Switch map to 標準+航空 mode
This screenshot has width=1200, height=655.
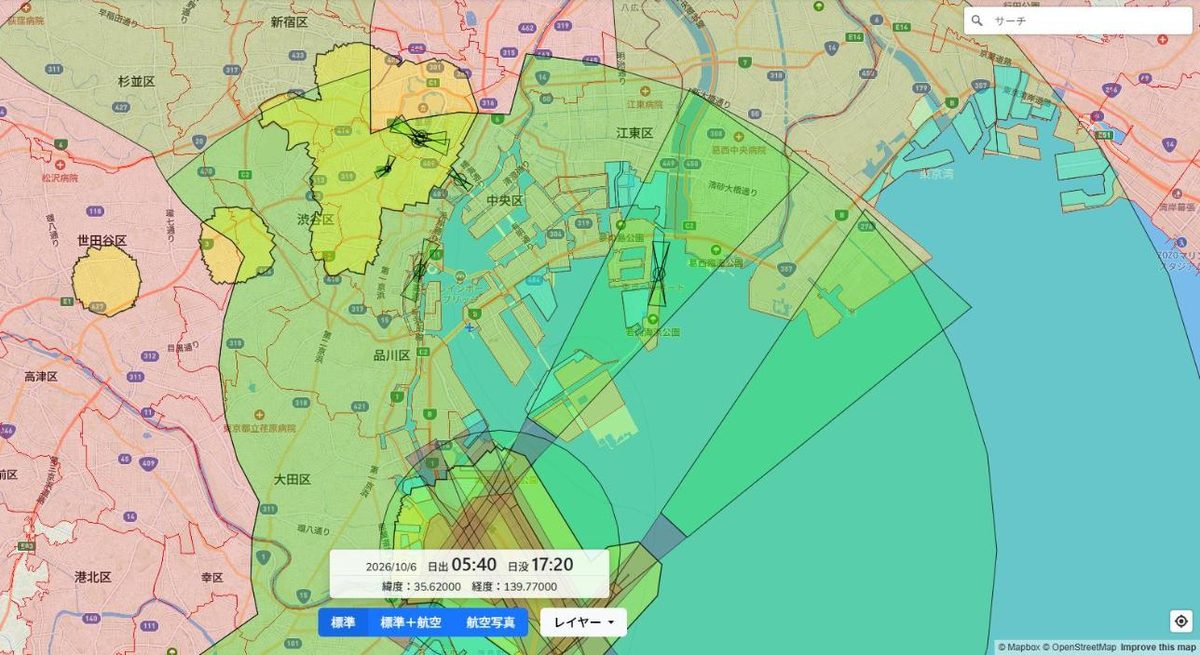[410, 622]
